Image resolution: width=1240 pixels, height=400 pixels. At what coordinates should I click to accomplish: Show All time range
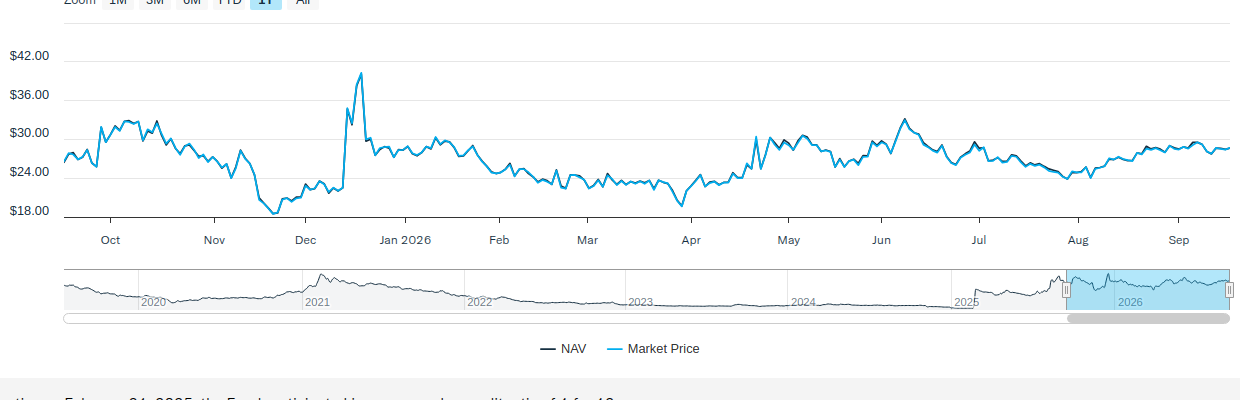coord(302,3)
